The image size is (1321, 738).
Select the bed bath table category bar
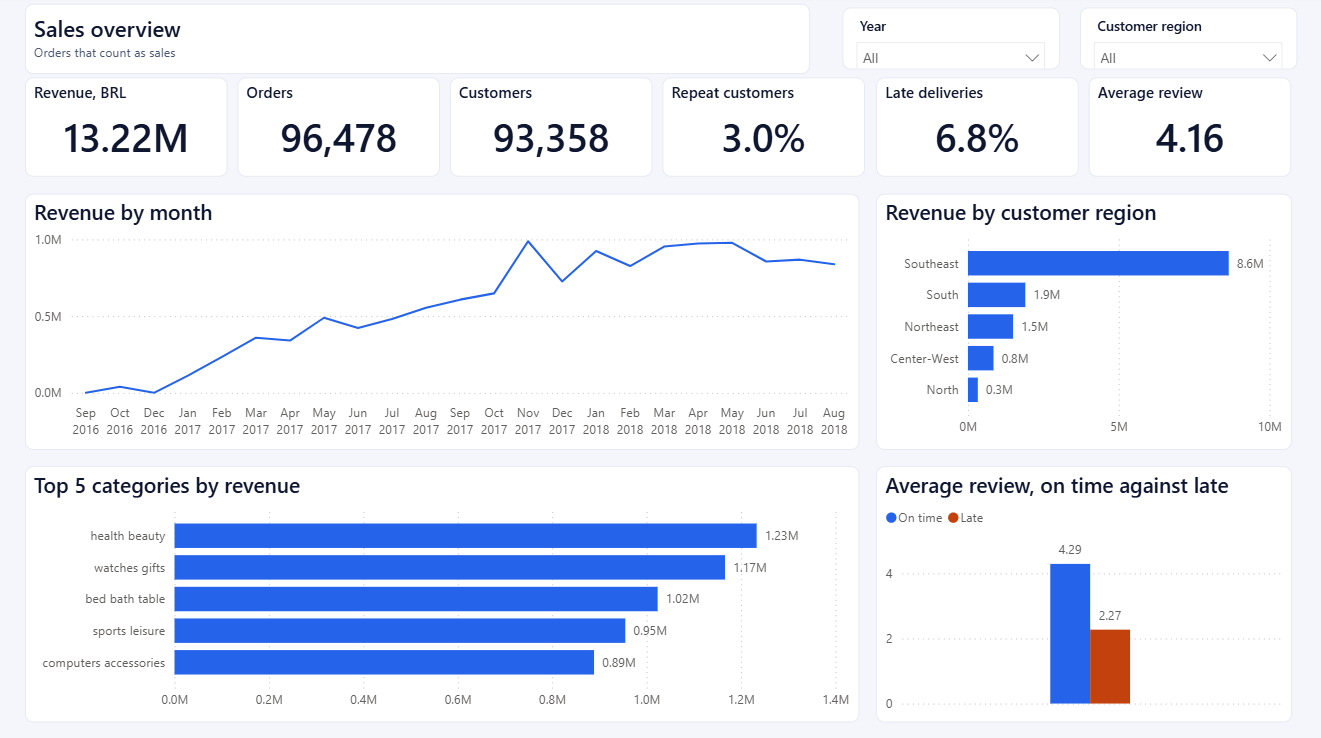(x=416, y=599)
